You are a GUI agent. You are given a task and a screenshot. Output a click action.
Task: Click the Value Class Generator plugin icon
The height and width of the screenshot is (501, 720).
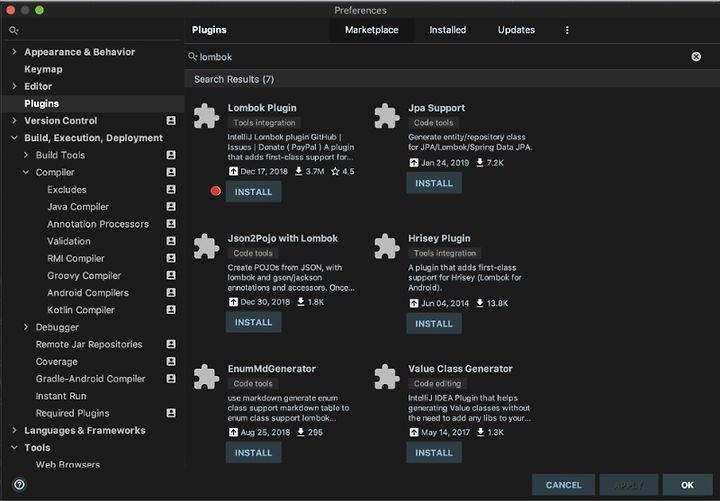coord(387,377)
